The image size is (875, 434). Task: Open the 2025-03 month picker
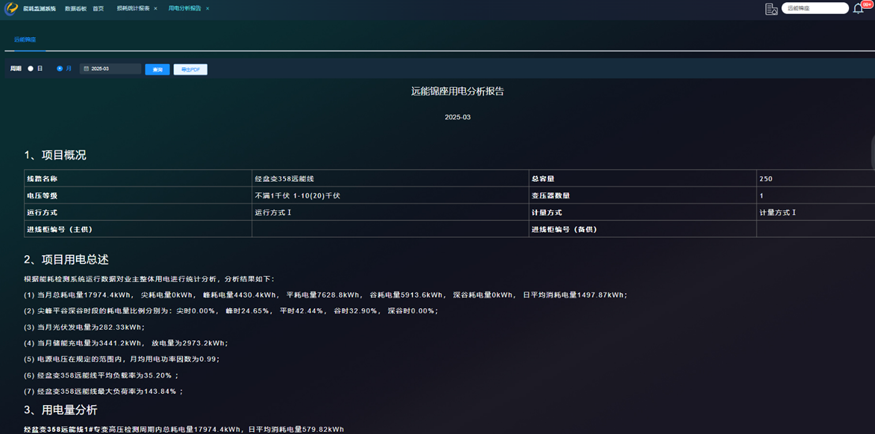coord(112,69)
